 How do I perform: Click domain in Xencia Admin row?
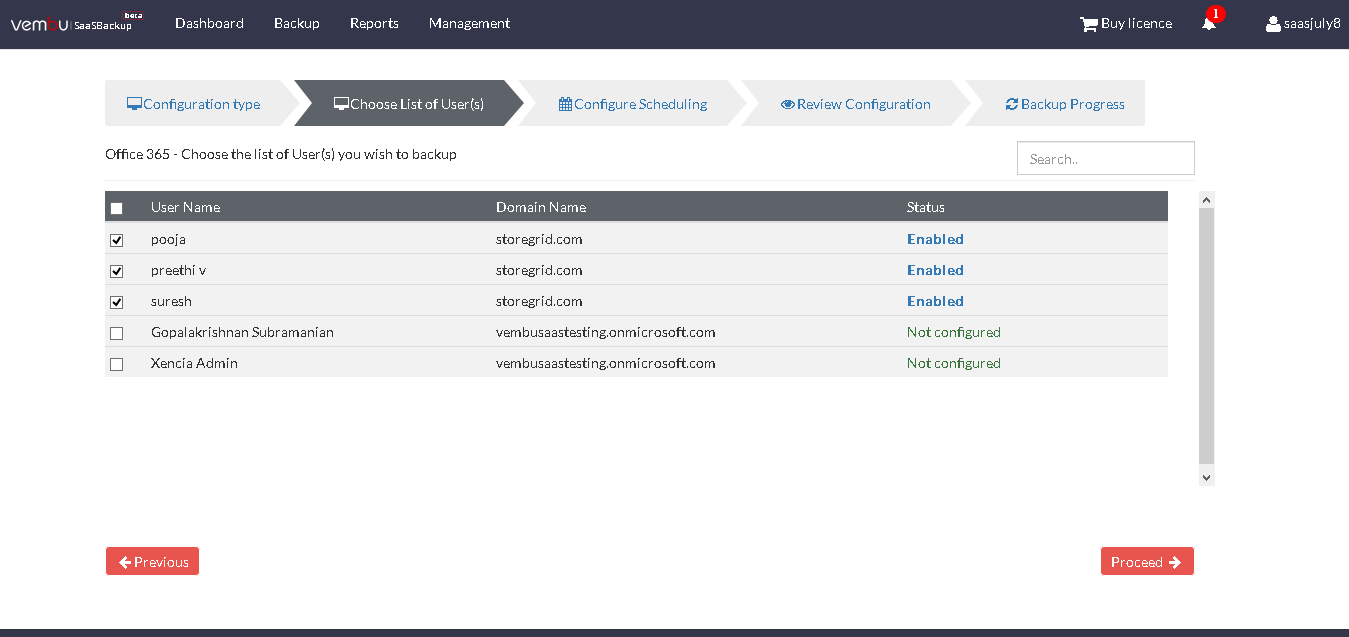606,363
